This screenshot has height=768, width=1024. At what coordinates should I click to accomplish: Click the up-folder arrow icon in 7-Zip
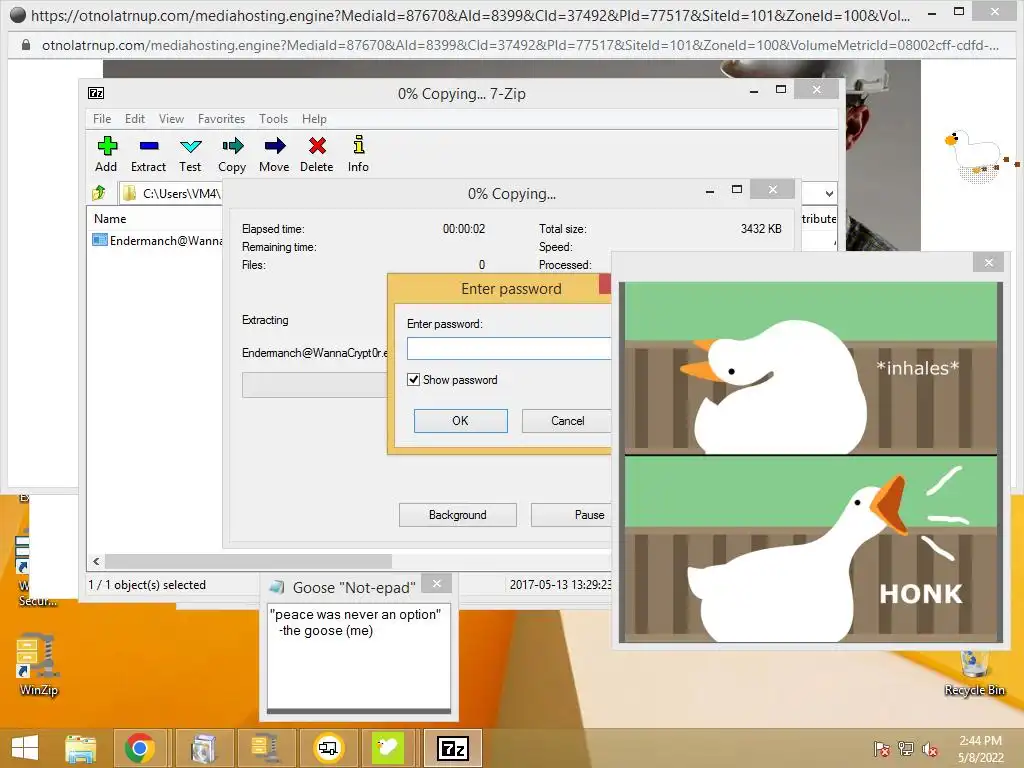99,193
